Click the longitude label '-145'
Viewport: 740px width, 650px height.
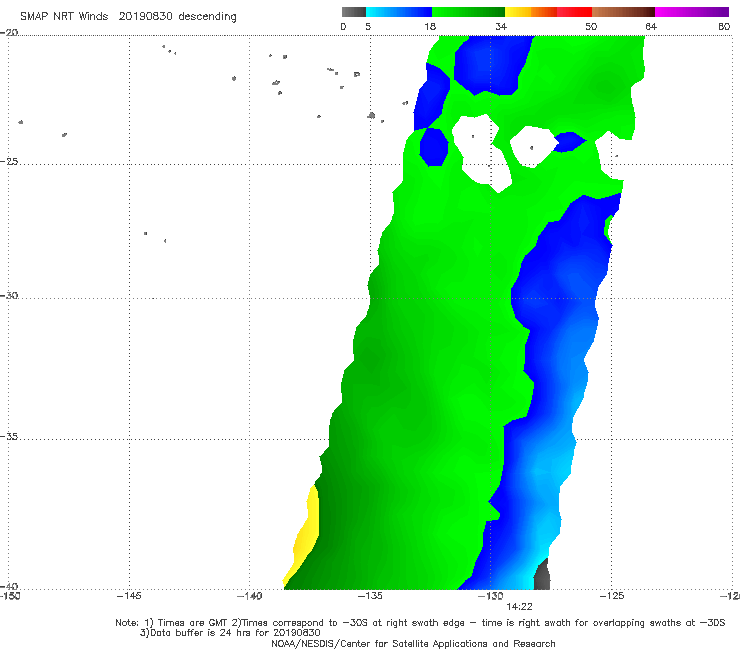point(129,596)
